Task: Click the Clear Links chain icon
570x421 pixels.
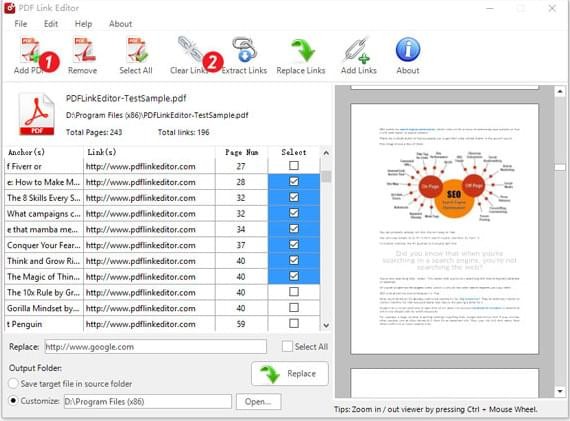Action: click(x=190, y=50)
